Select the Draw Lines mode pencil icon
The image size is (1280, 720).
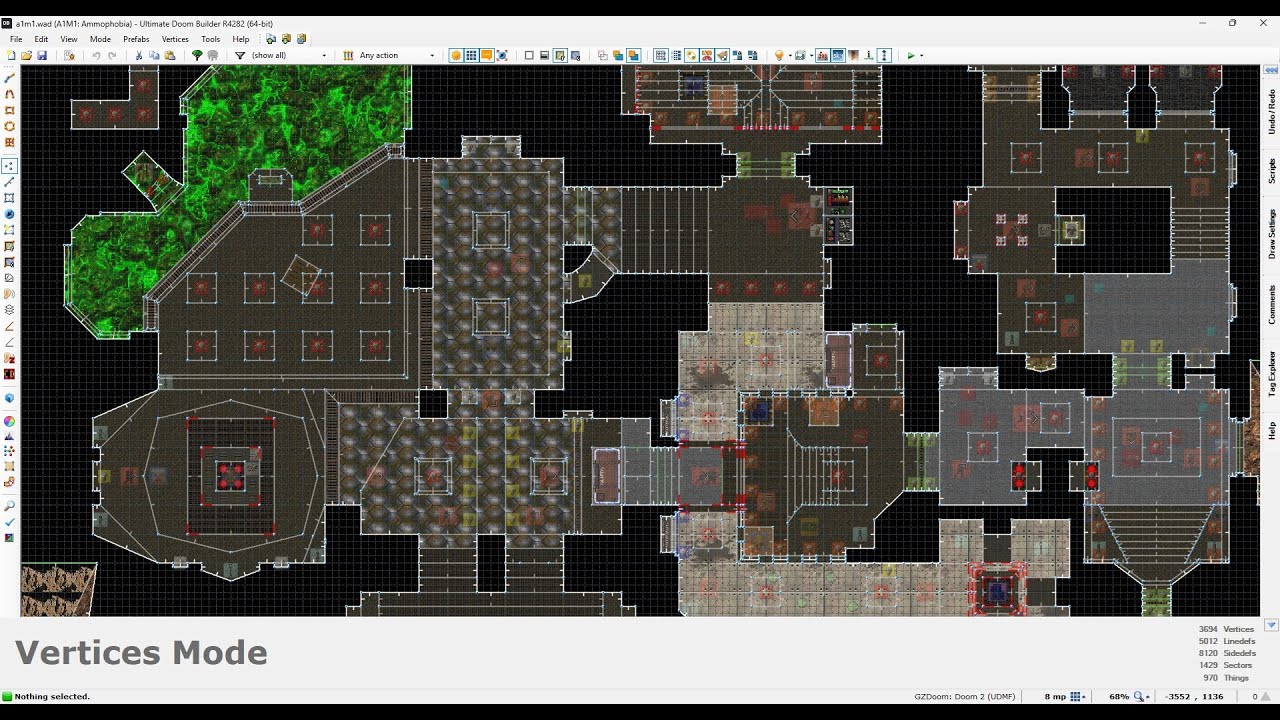pyautogui.click(x=10, y=77)
